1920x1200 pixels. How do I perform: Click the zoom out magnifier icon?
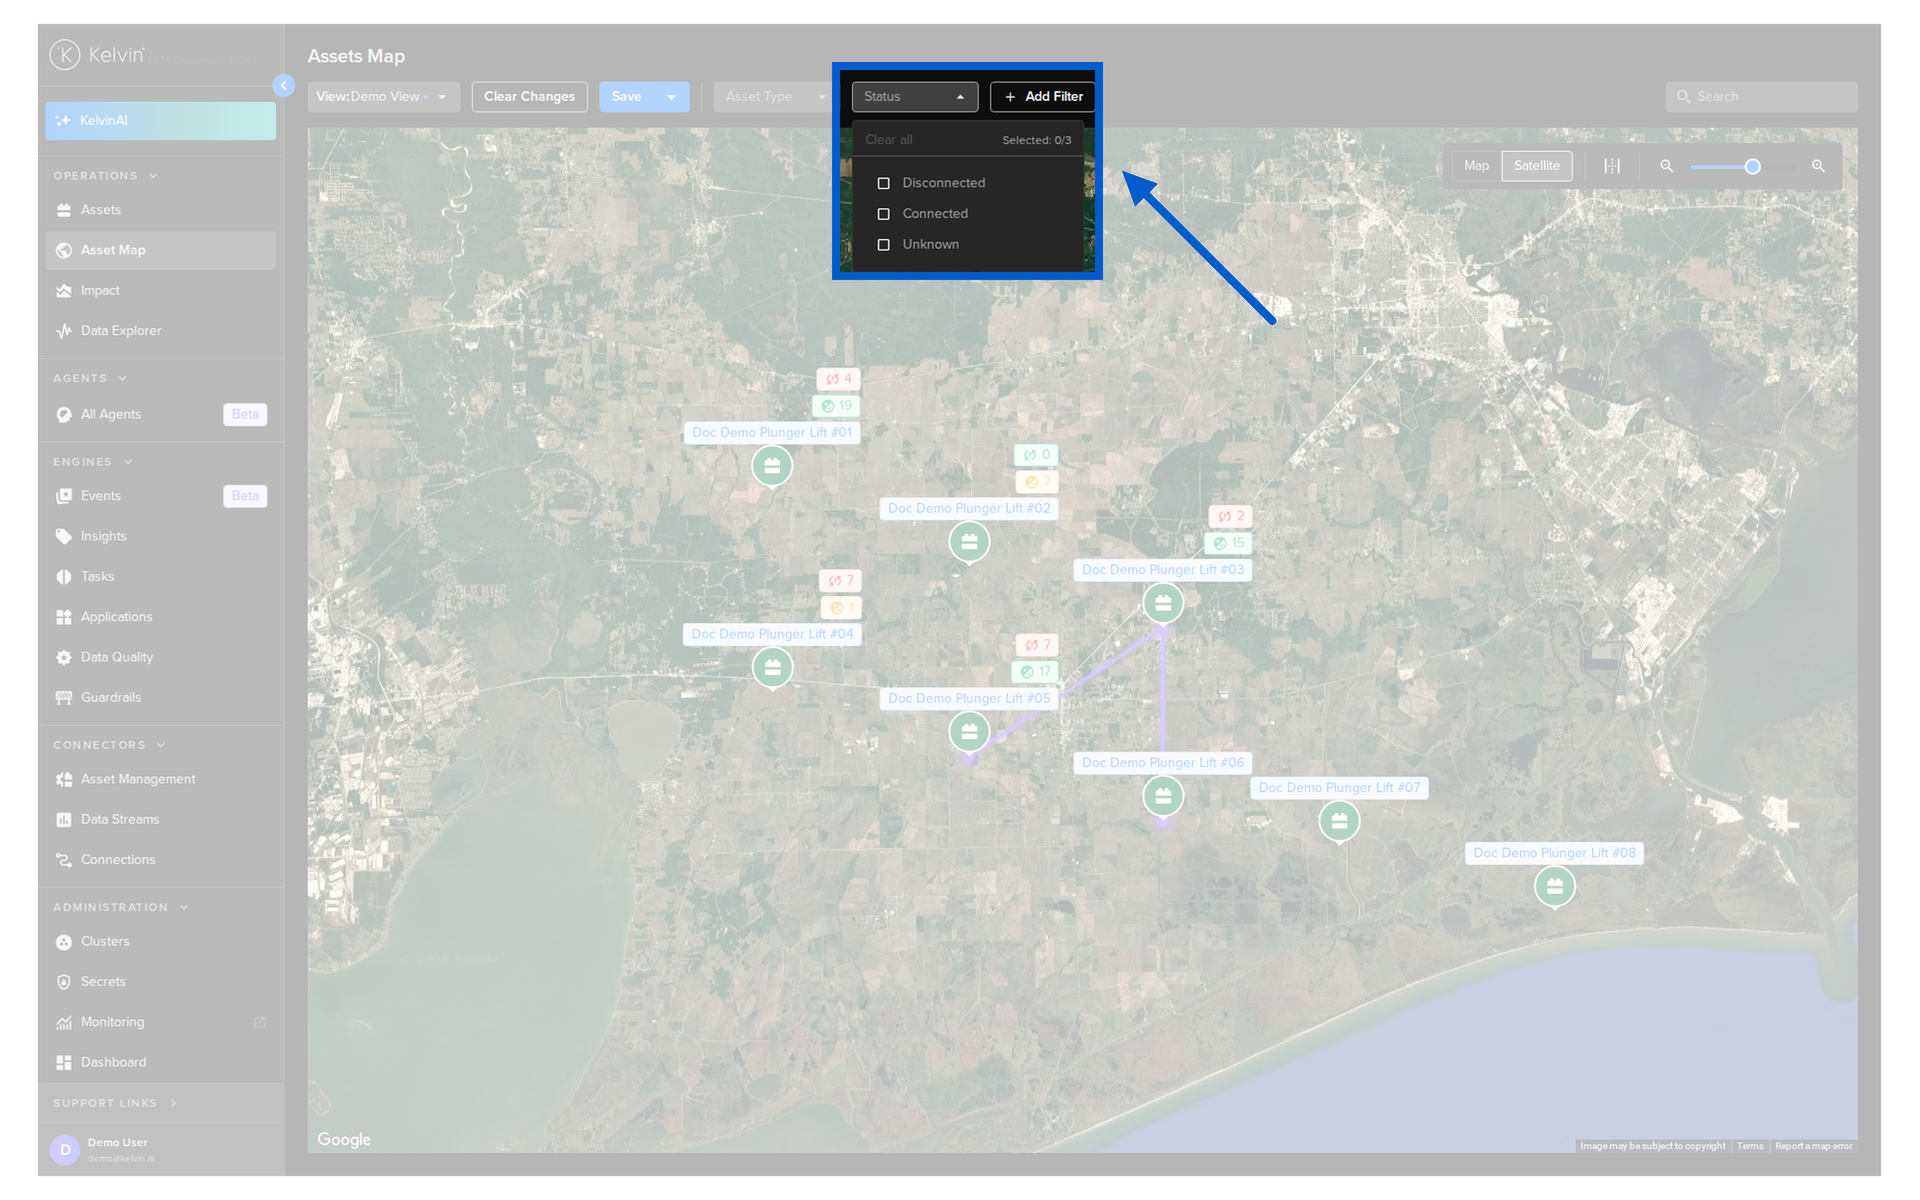[1666, 166]
